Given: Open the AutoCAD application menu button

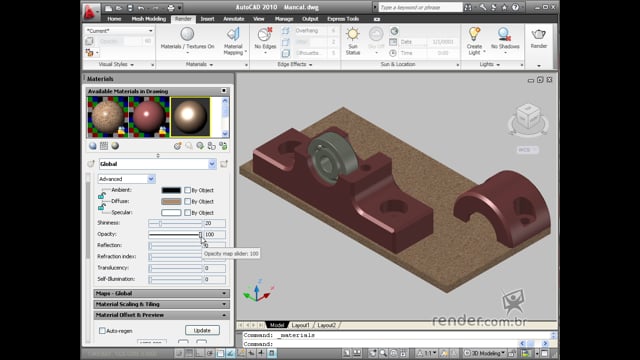Looking at the screenshot, I should (90, 12).
